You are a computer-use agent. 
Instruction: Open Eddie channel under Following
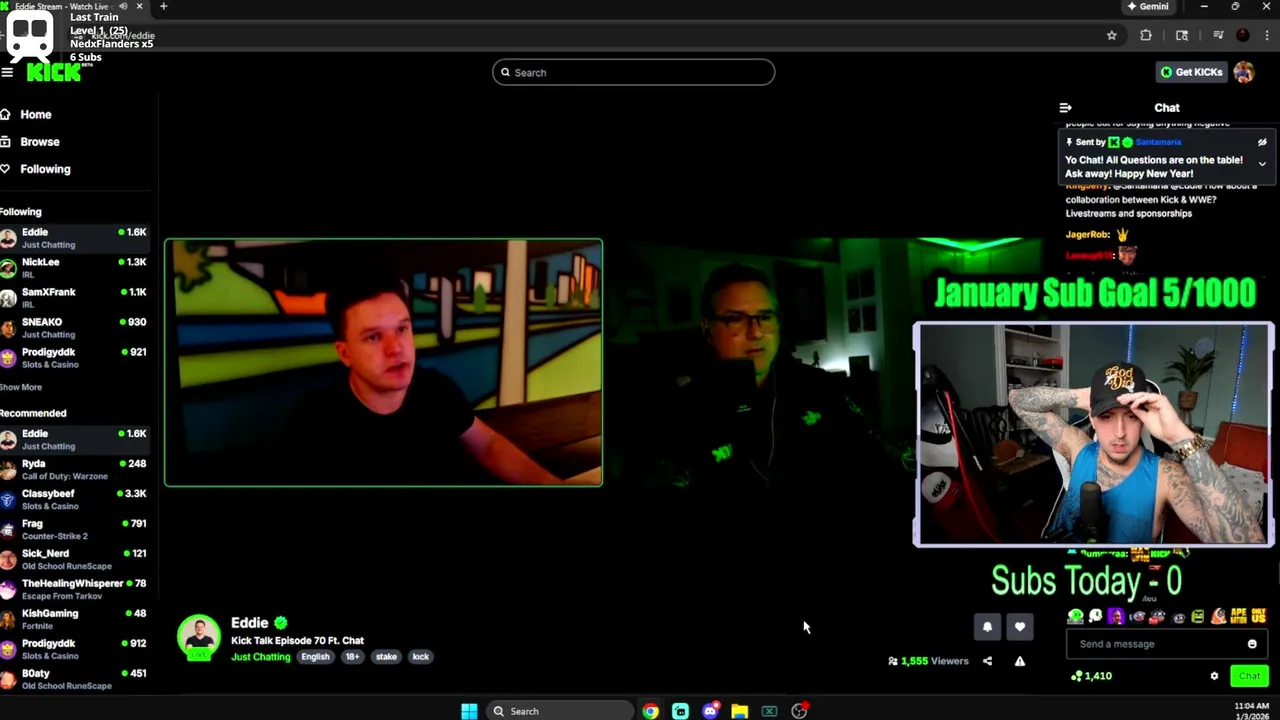tap(75, 238)
